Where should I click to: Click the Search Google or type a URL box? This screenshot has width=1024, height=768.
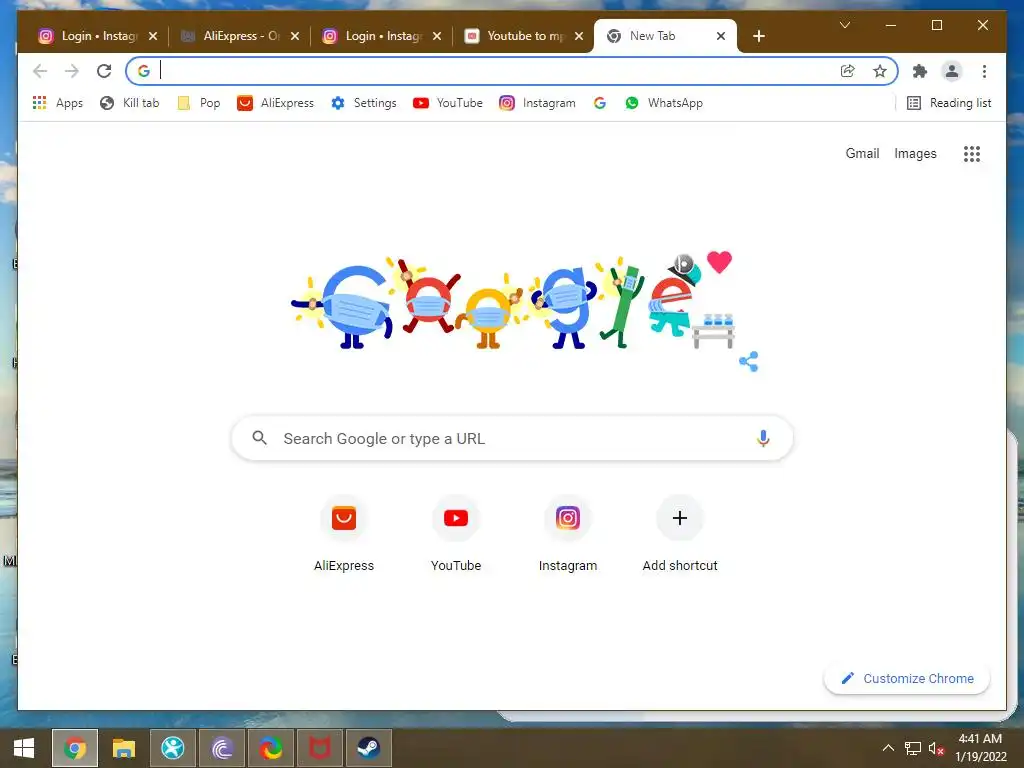point(512,438)
